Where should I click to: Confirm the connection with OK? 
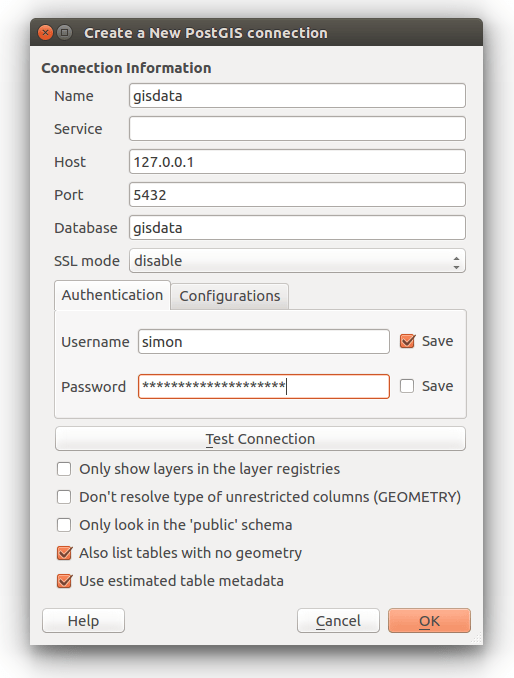(429, 621)
